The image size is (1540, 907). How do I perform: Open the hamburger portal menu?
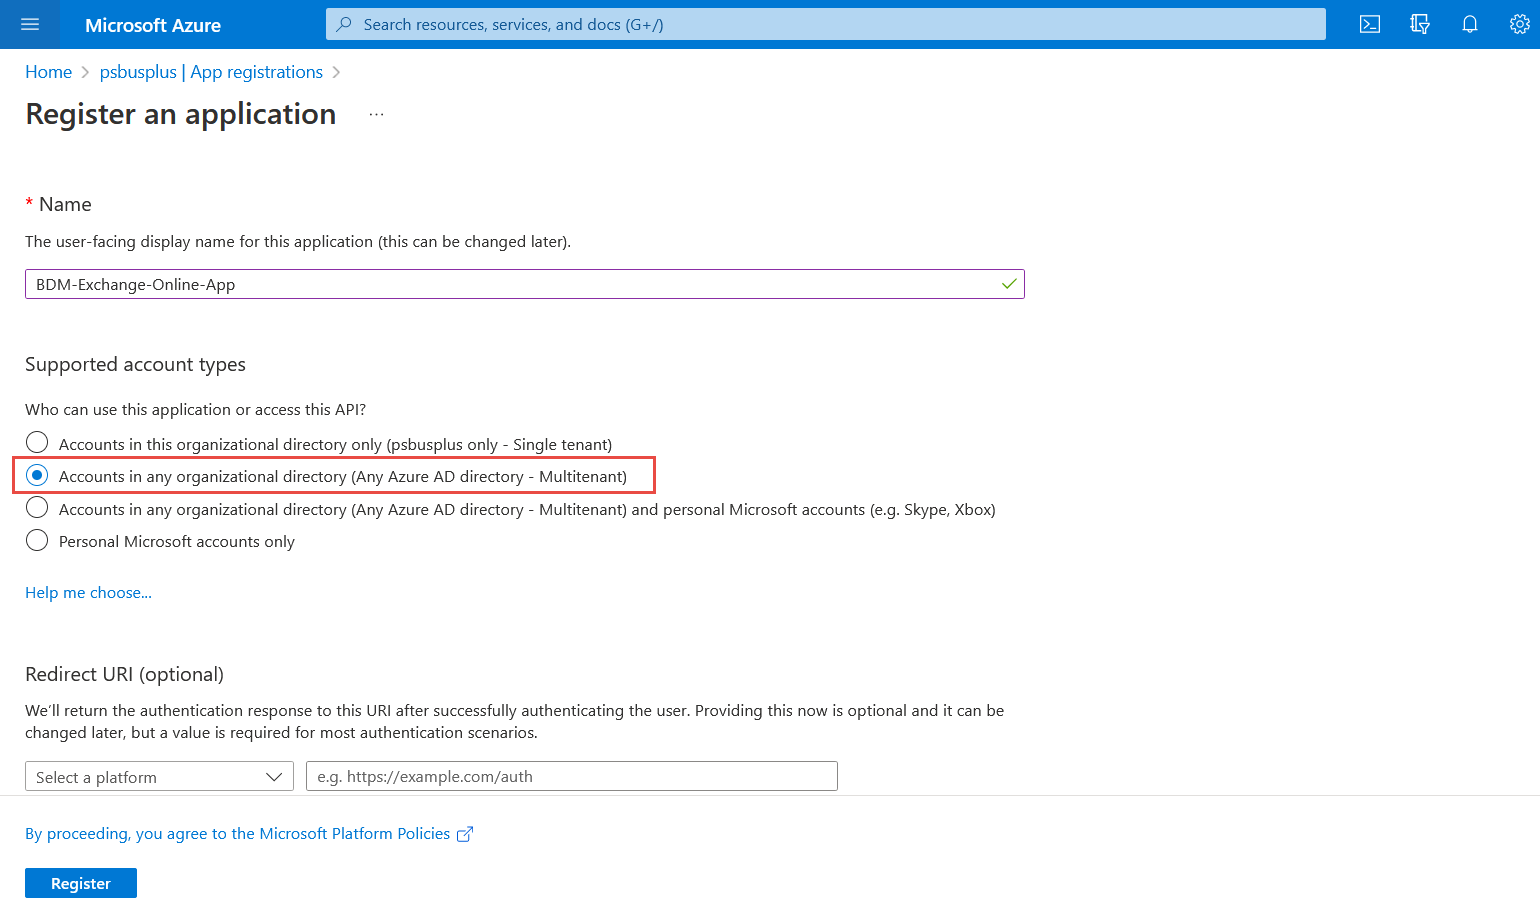[x=30, y=24]
